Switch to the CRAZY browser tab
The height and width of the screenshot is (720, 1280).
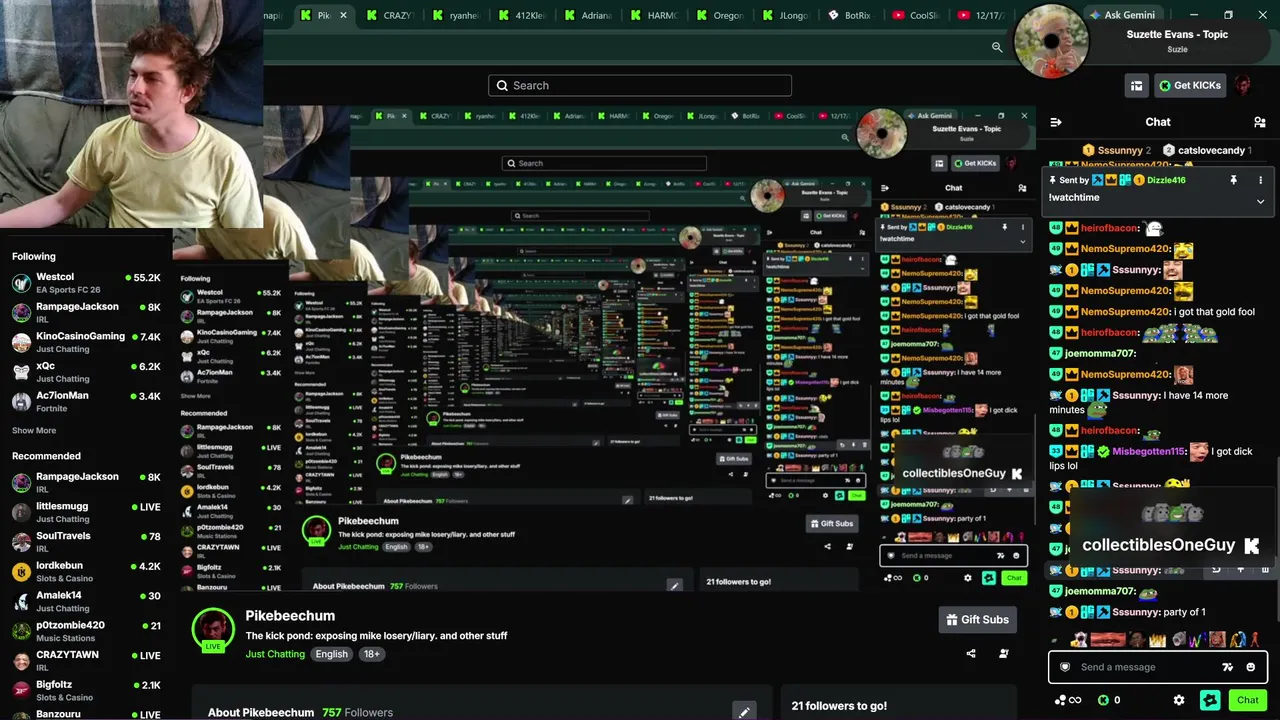(389, 15)
